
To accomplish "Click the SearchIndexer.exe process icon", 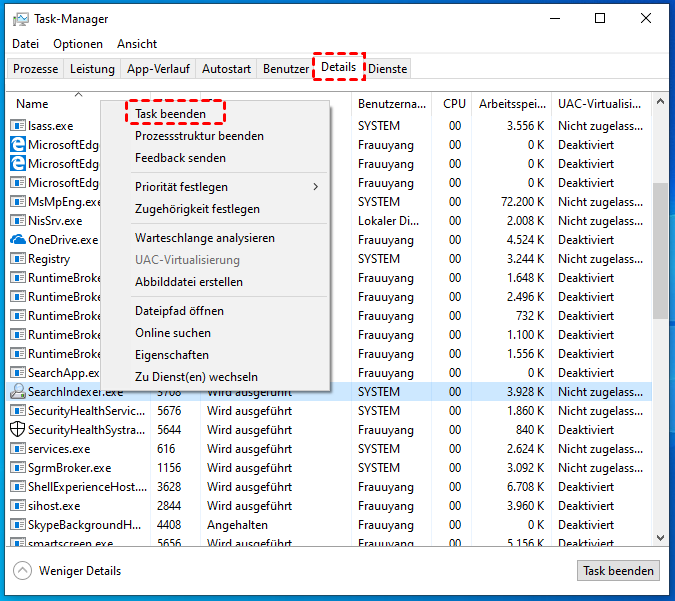I will tap(18, 392).
